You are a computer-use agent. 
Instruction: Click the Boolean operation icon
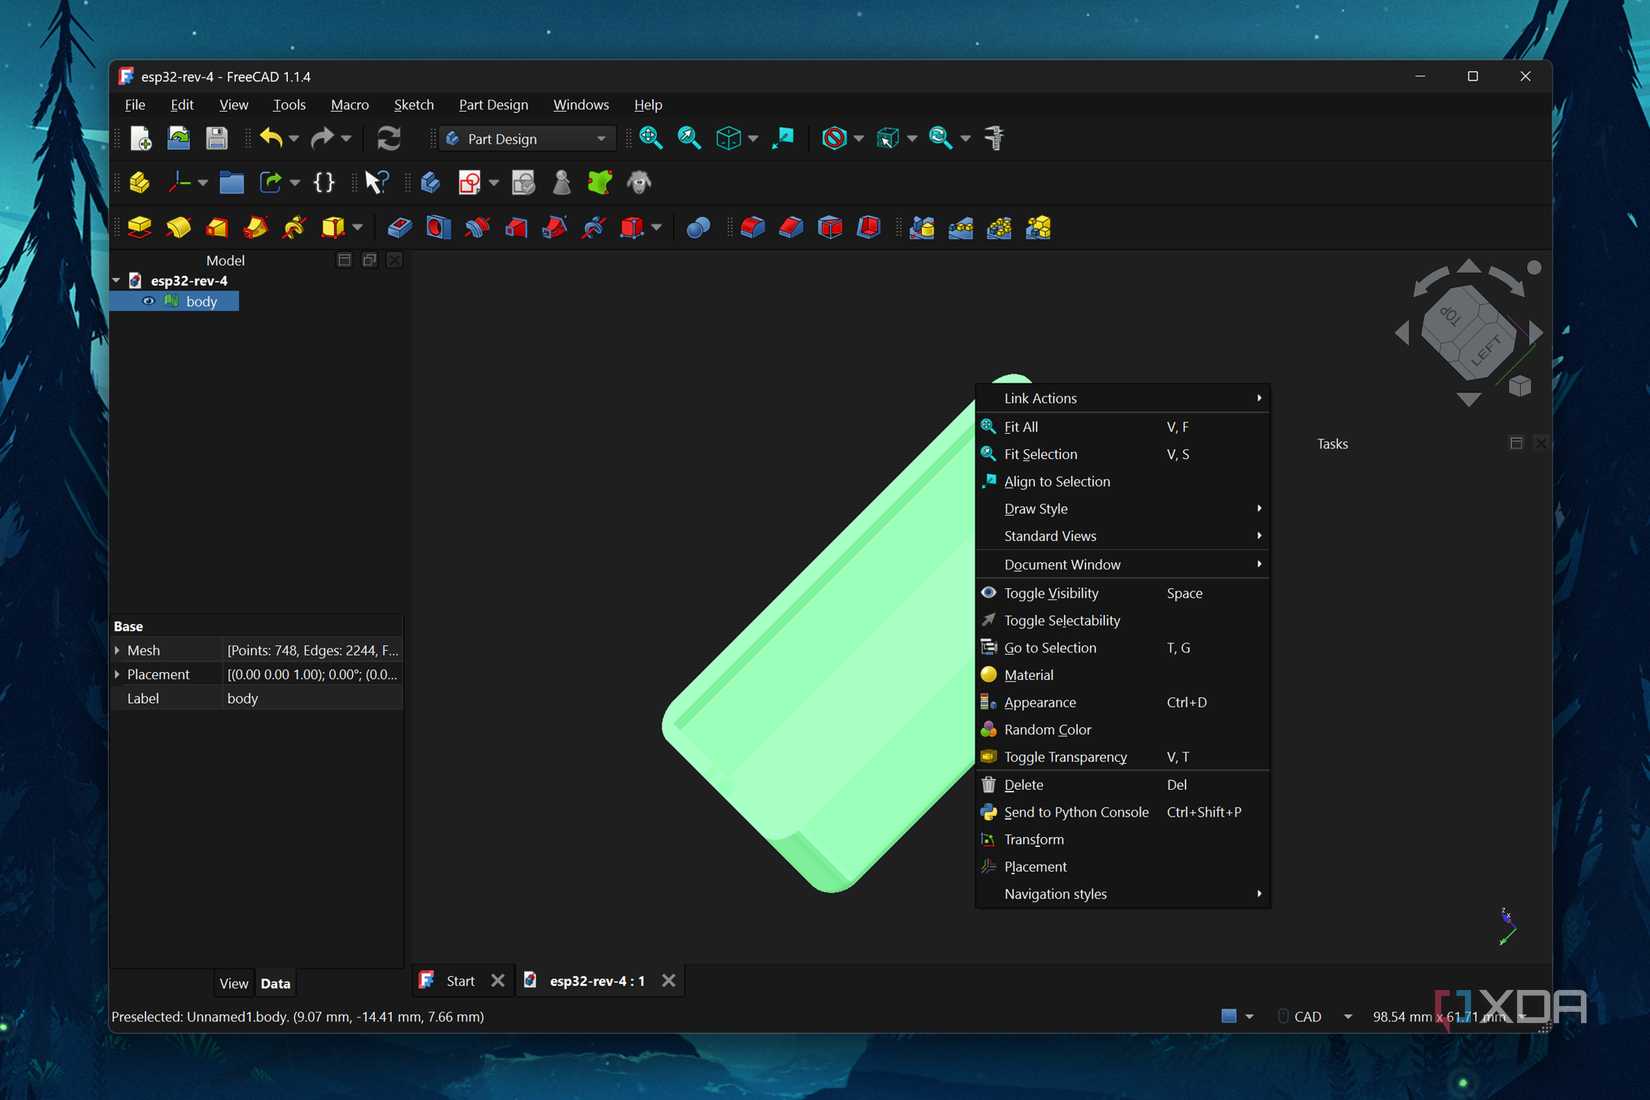[x=698, y=228]
